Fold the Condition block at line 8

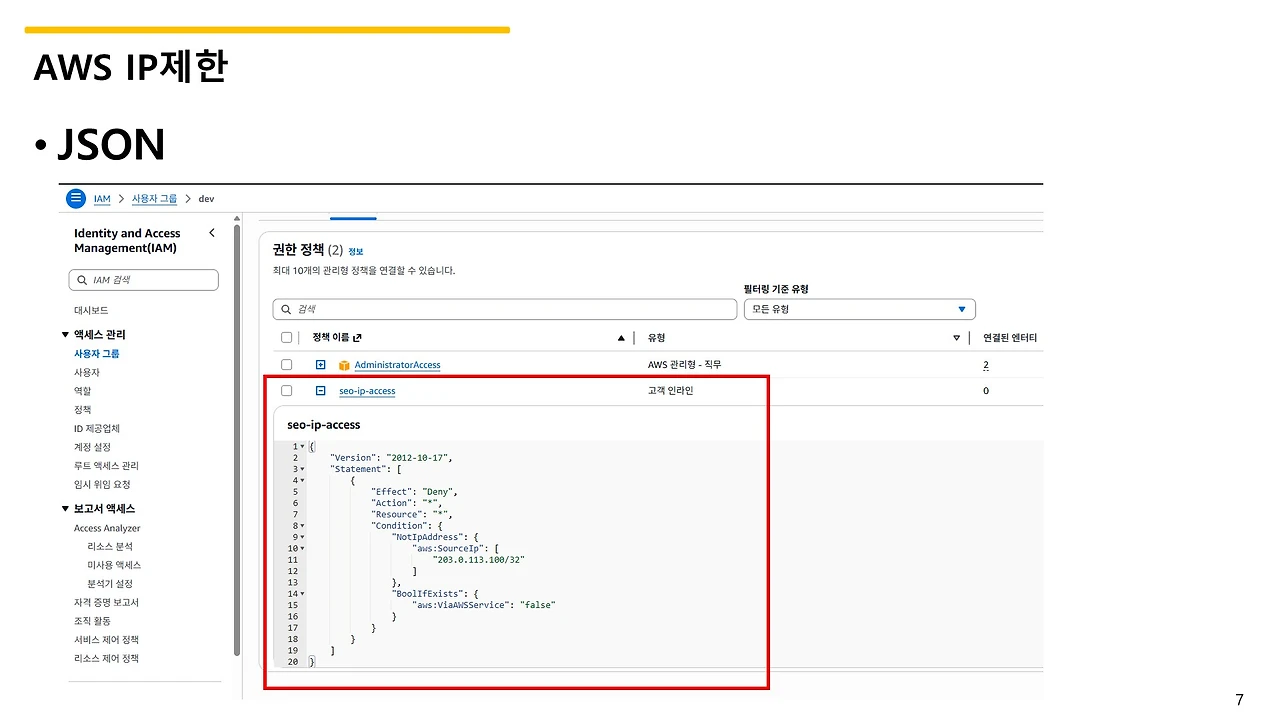[x=302, y=526]
